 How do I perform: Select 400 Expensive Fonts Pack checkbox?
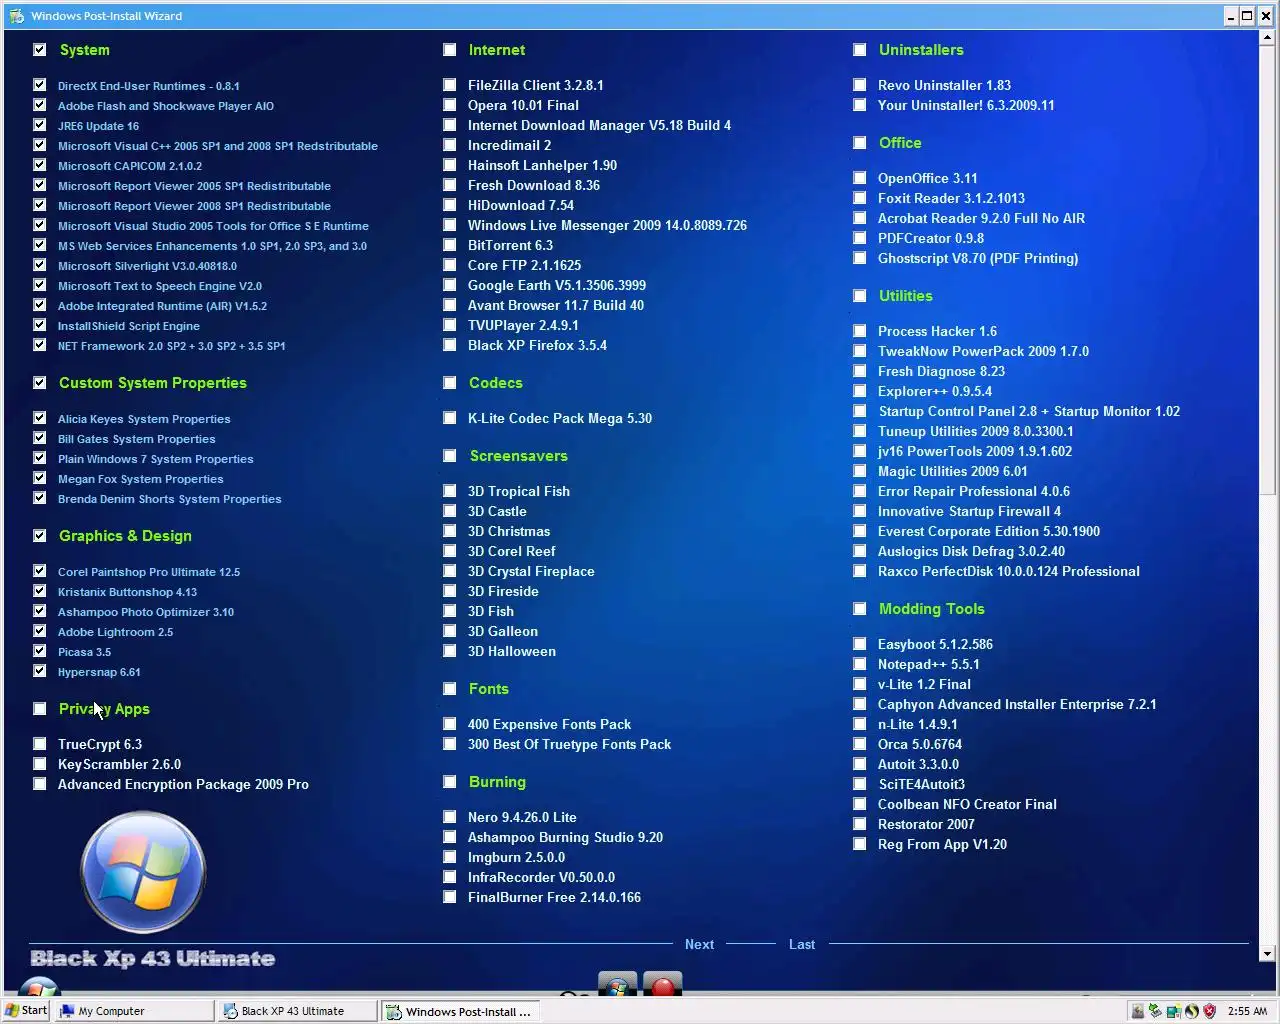[449, 724]
